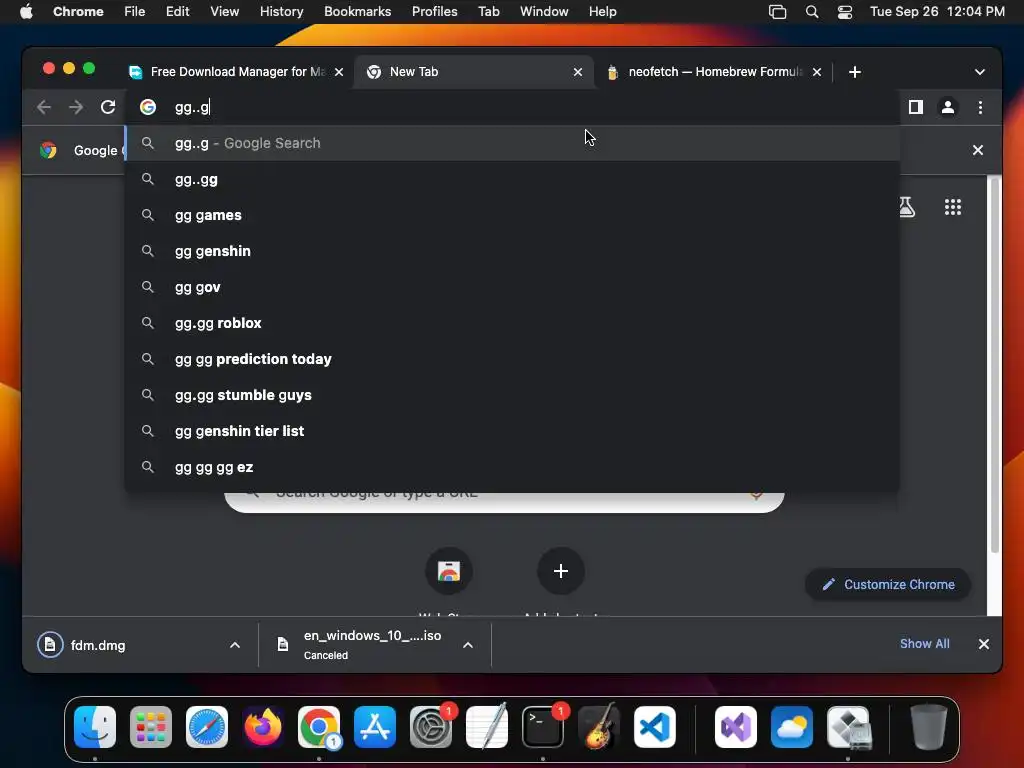Click the Customize Chrome button
Screen dimensions: 1024x768
888,584
